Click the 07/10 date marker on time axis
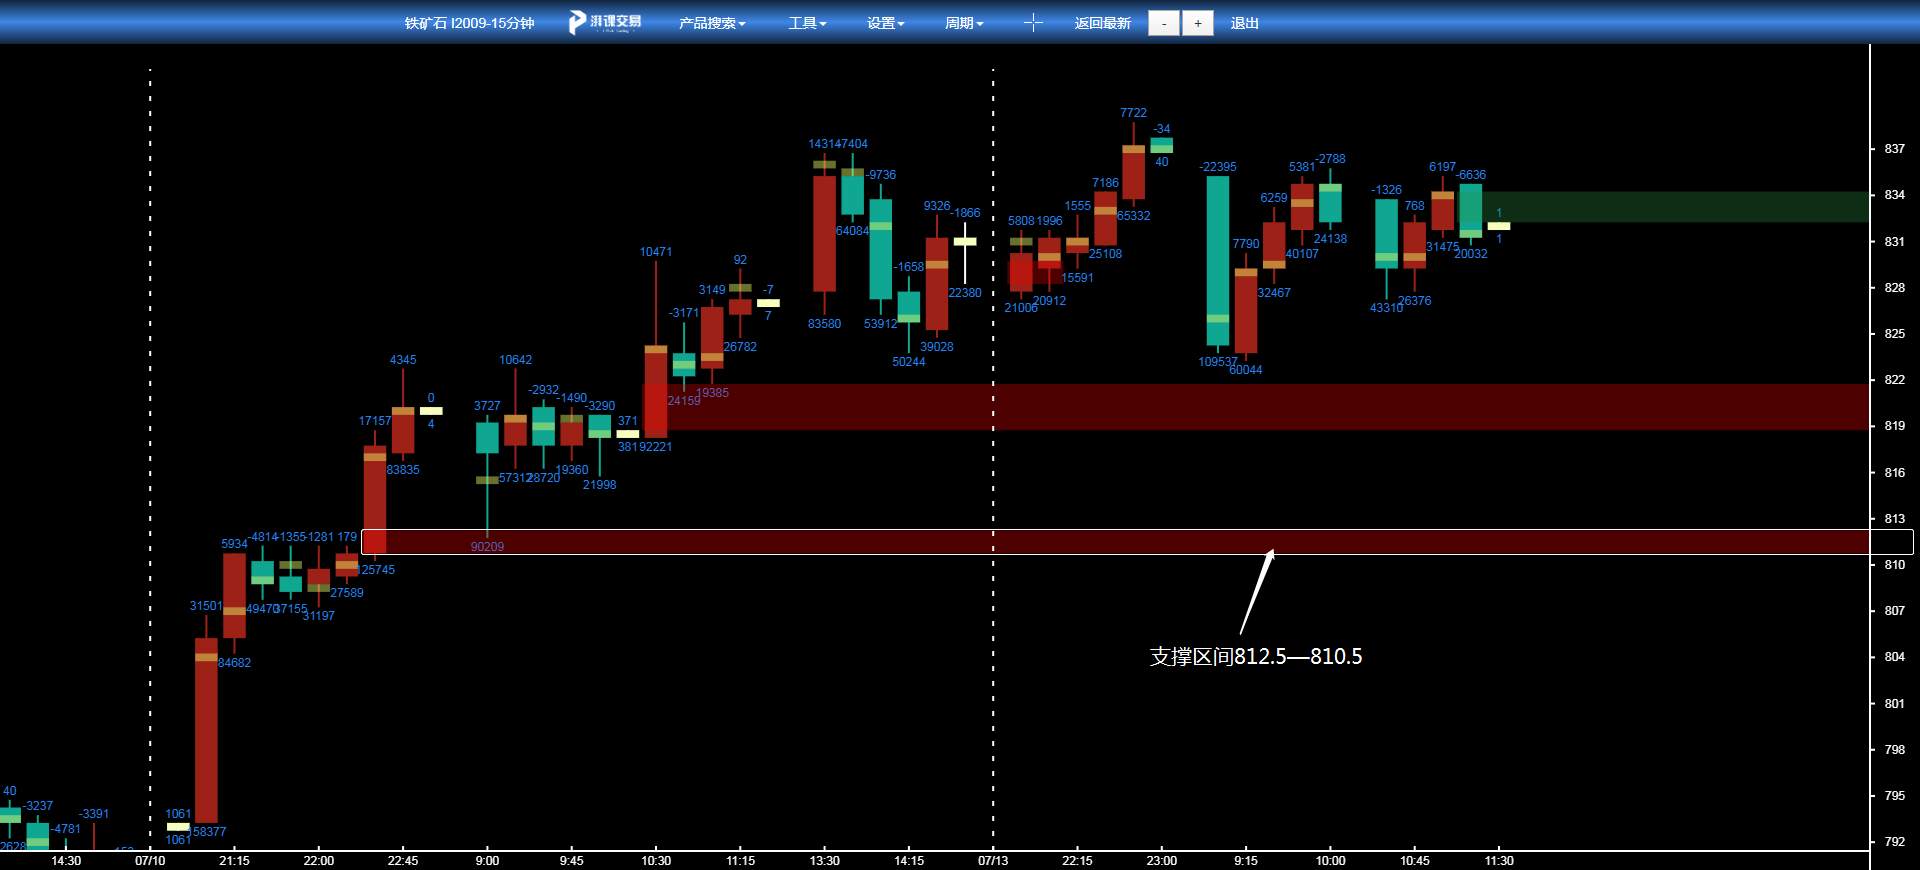The image size is (1920, 870). (x=150, y=861)
